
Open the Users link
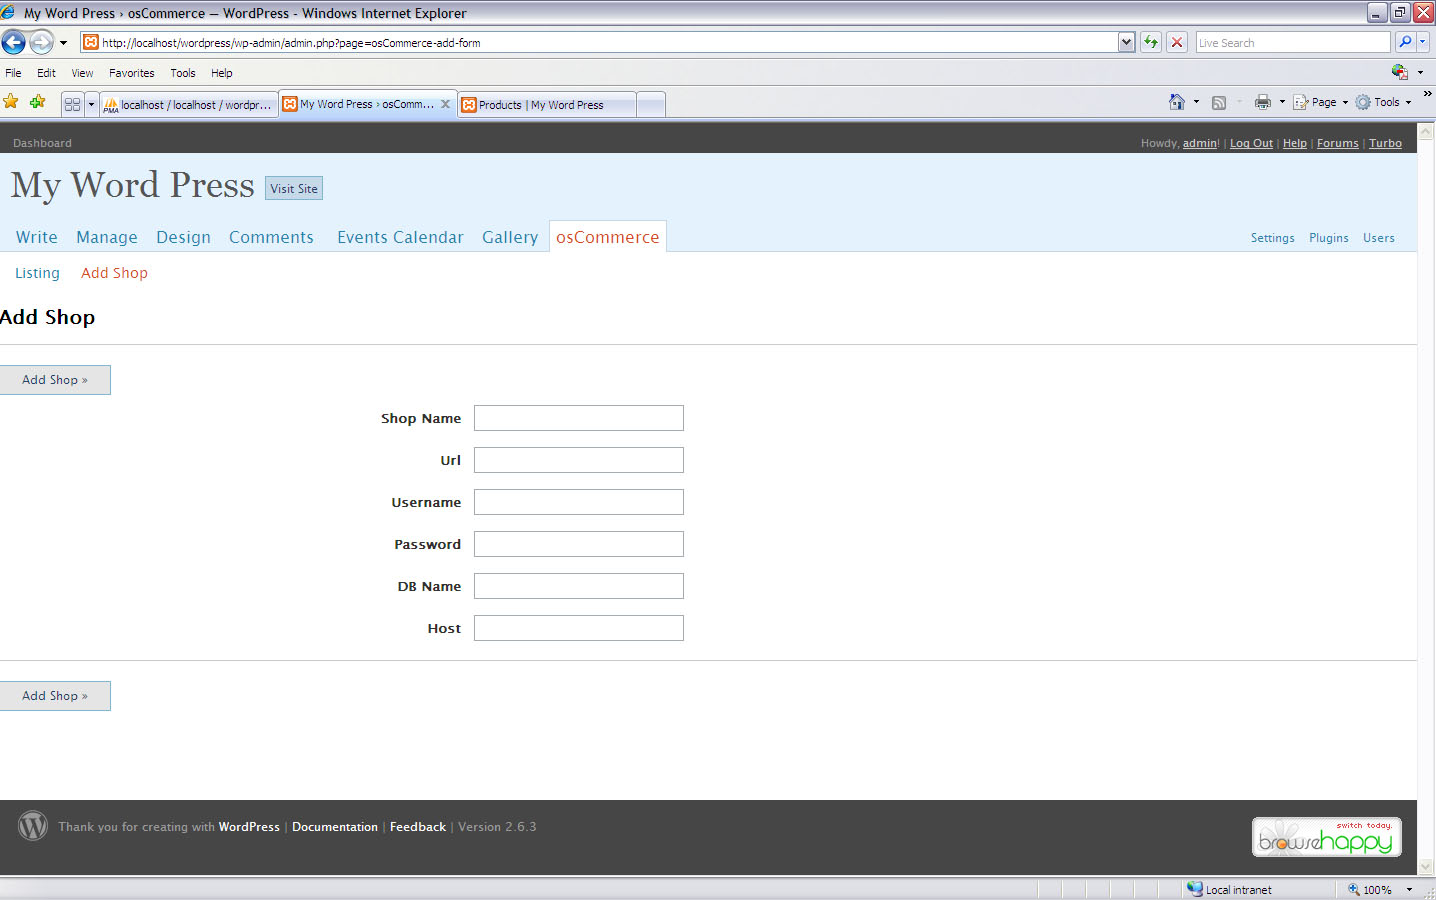(x=1379, y=238)
